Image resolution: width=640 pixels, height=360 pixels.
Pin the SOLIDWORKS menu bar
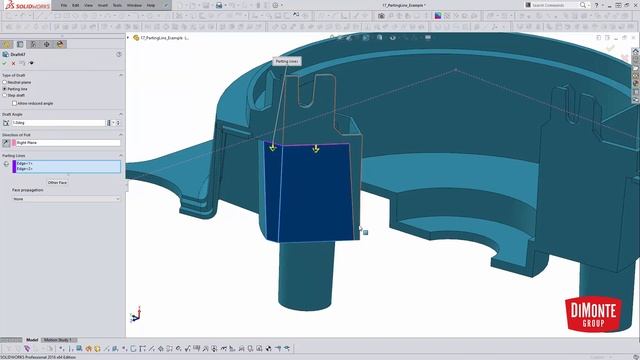point(166,5)
